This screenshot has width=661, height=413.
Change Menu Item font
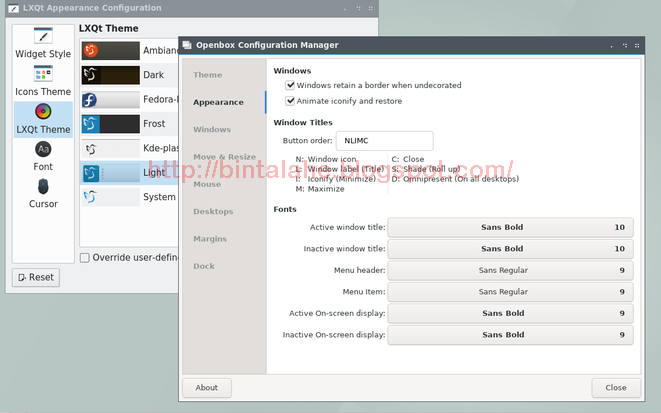[511, 292]
